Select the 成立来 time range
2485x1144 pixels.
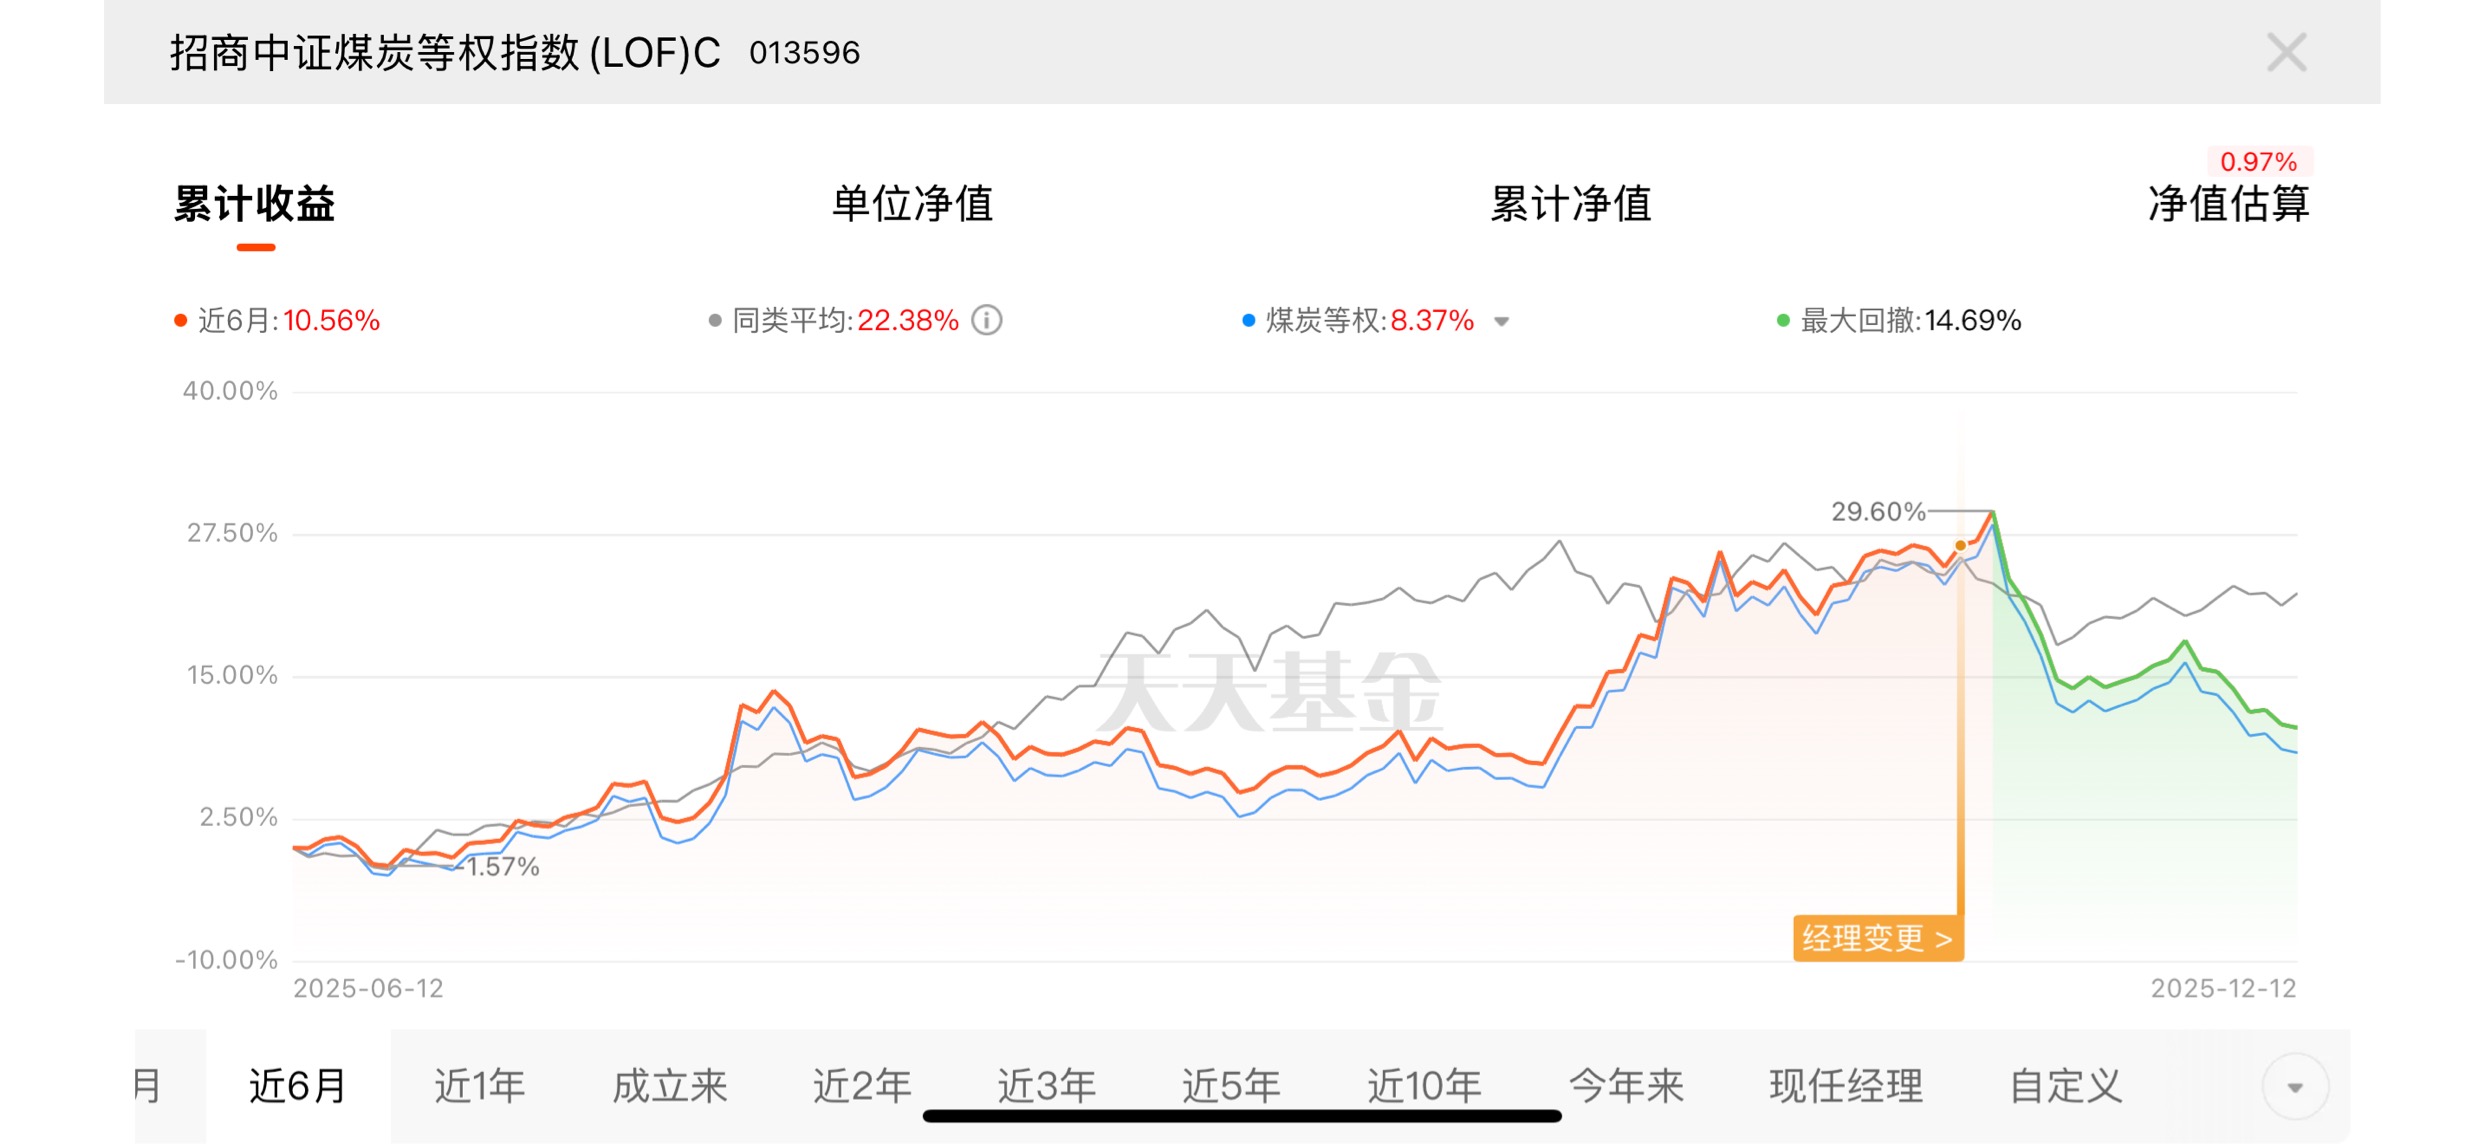(669, 1086)
